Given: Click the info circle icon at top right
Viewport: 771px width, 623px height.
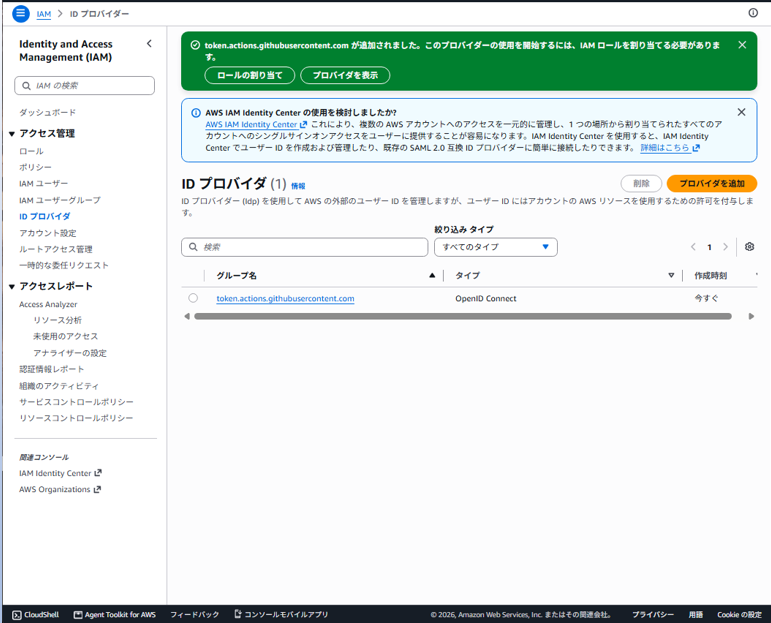Looking at the screenshot, I should coord(753,13).
